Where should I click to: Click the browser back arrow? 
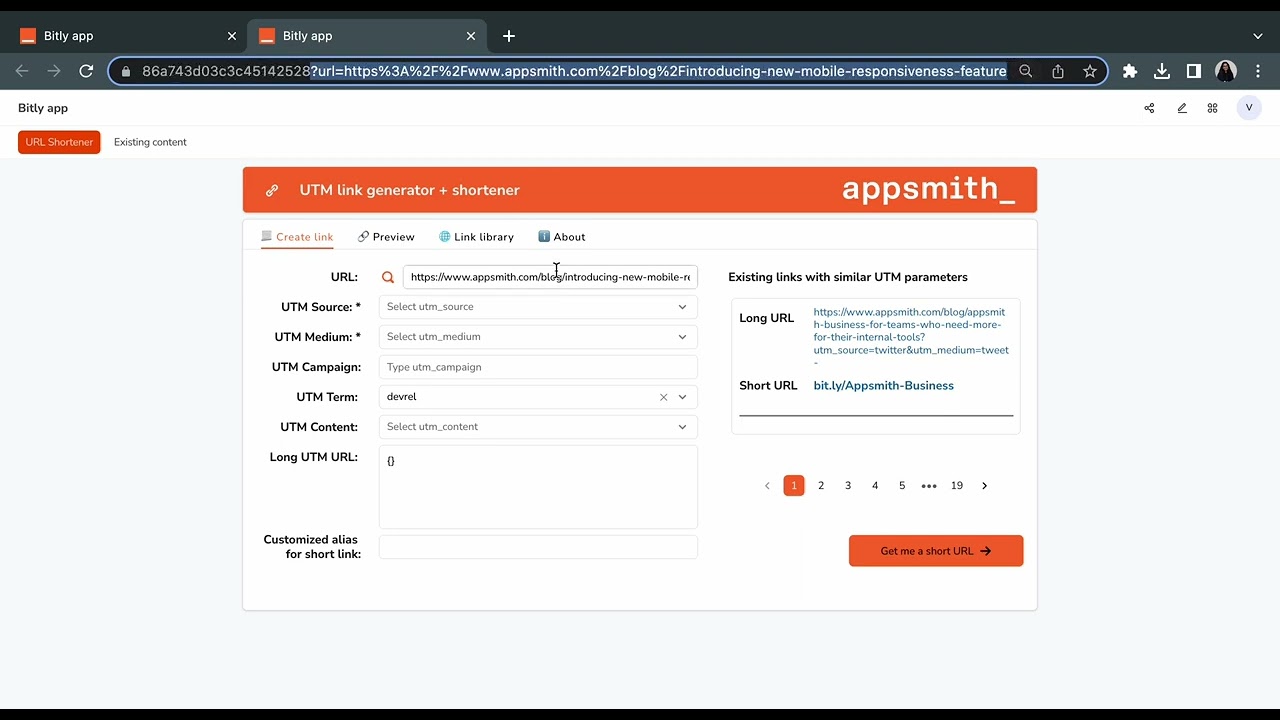coord(22,71)
